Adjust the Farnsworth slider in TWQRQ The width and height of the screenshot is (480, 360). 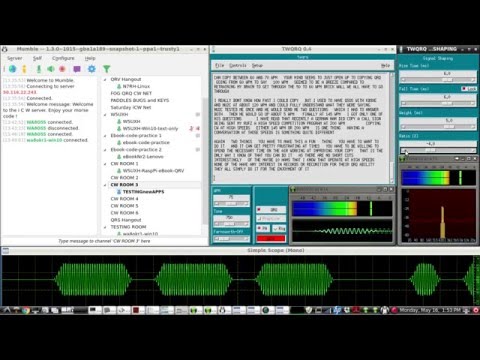[231, 239]
